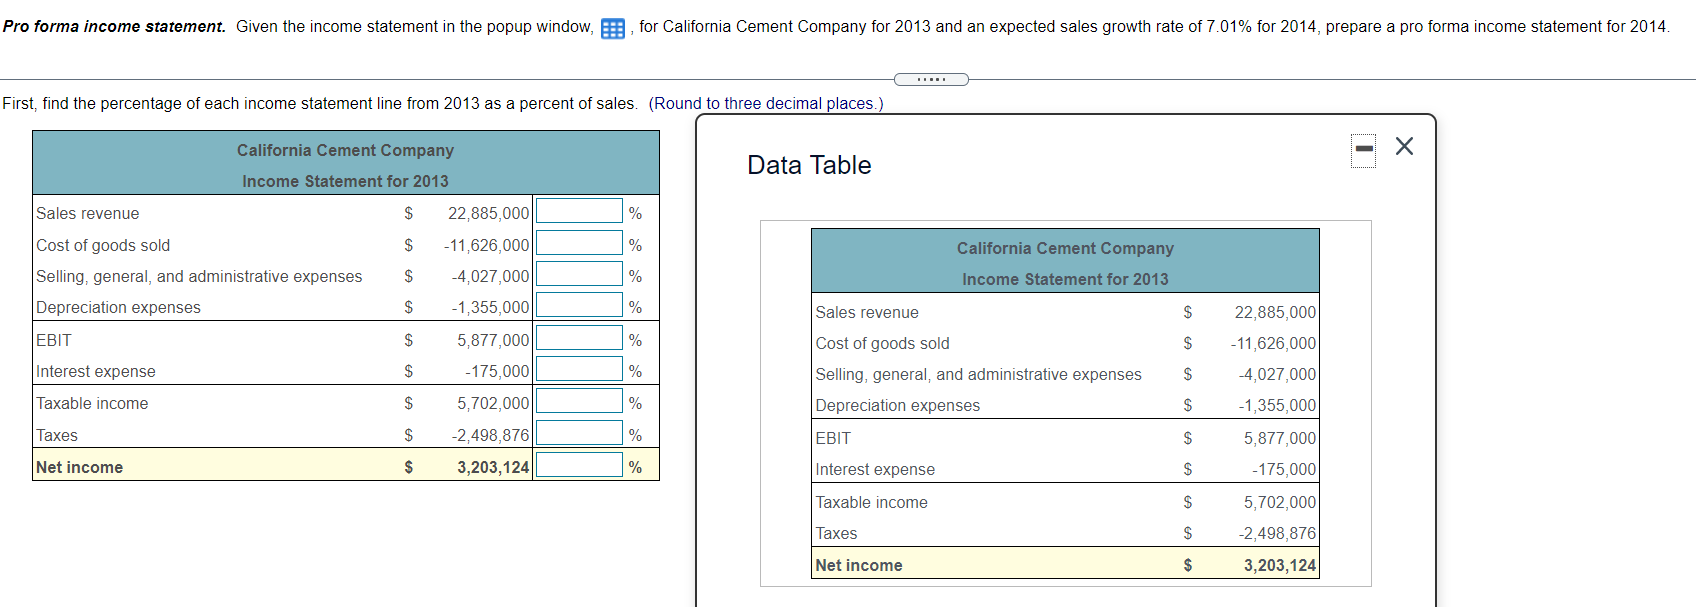Click Net income label in Data Table
Screen dimensions: 1696x607
(859, 565)
